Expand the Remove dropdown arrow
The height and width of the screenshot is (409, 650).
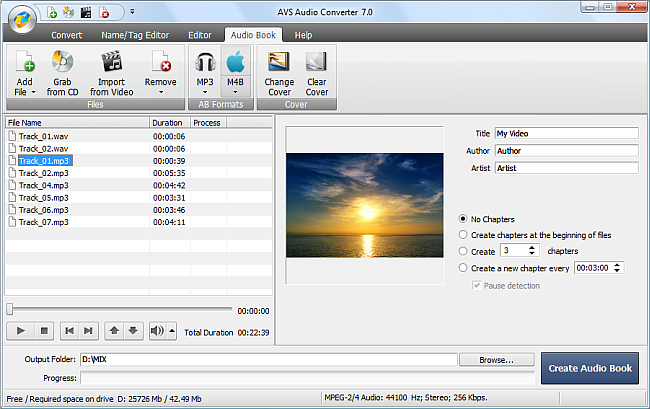(x=161, y=92)
